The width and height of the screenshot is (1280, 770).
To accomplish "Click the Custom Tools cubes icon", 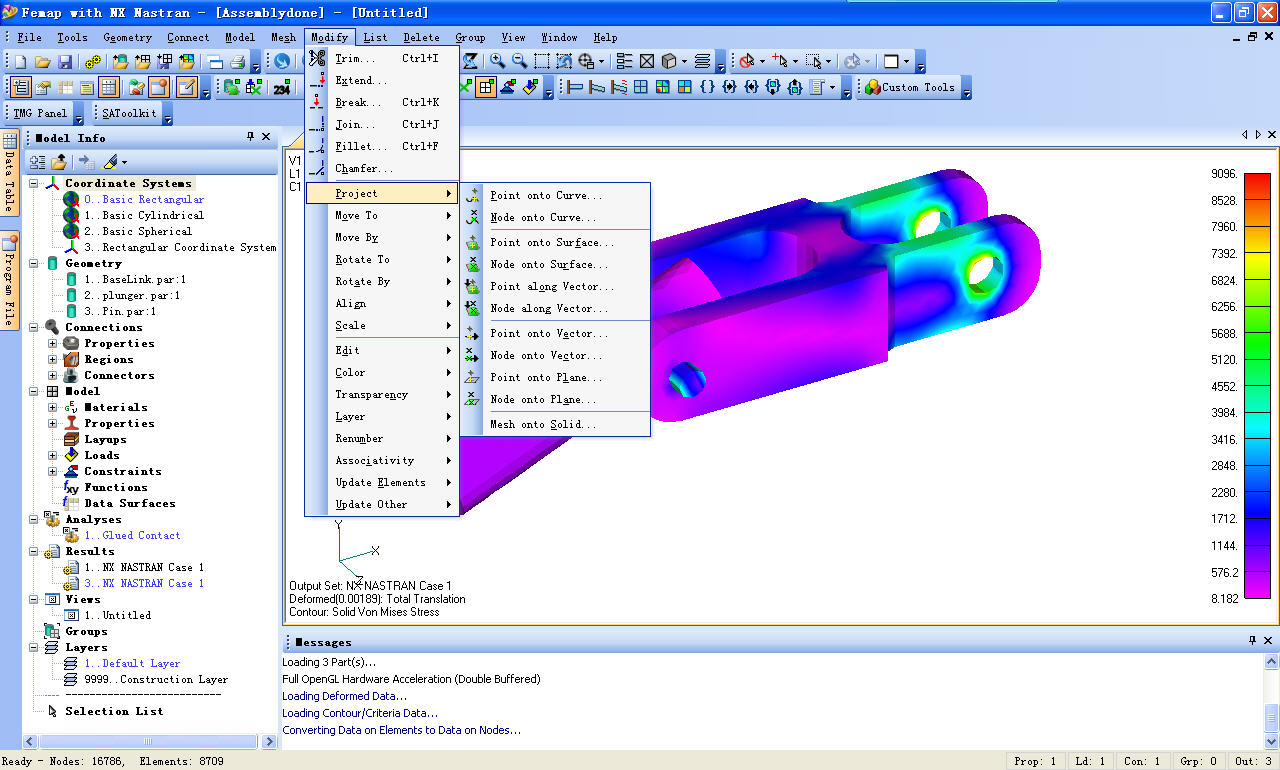I will [872, 87].
